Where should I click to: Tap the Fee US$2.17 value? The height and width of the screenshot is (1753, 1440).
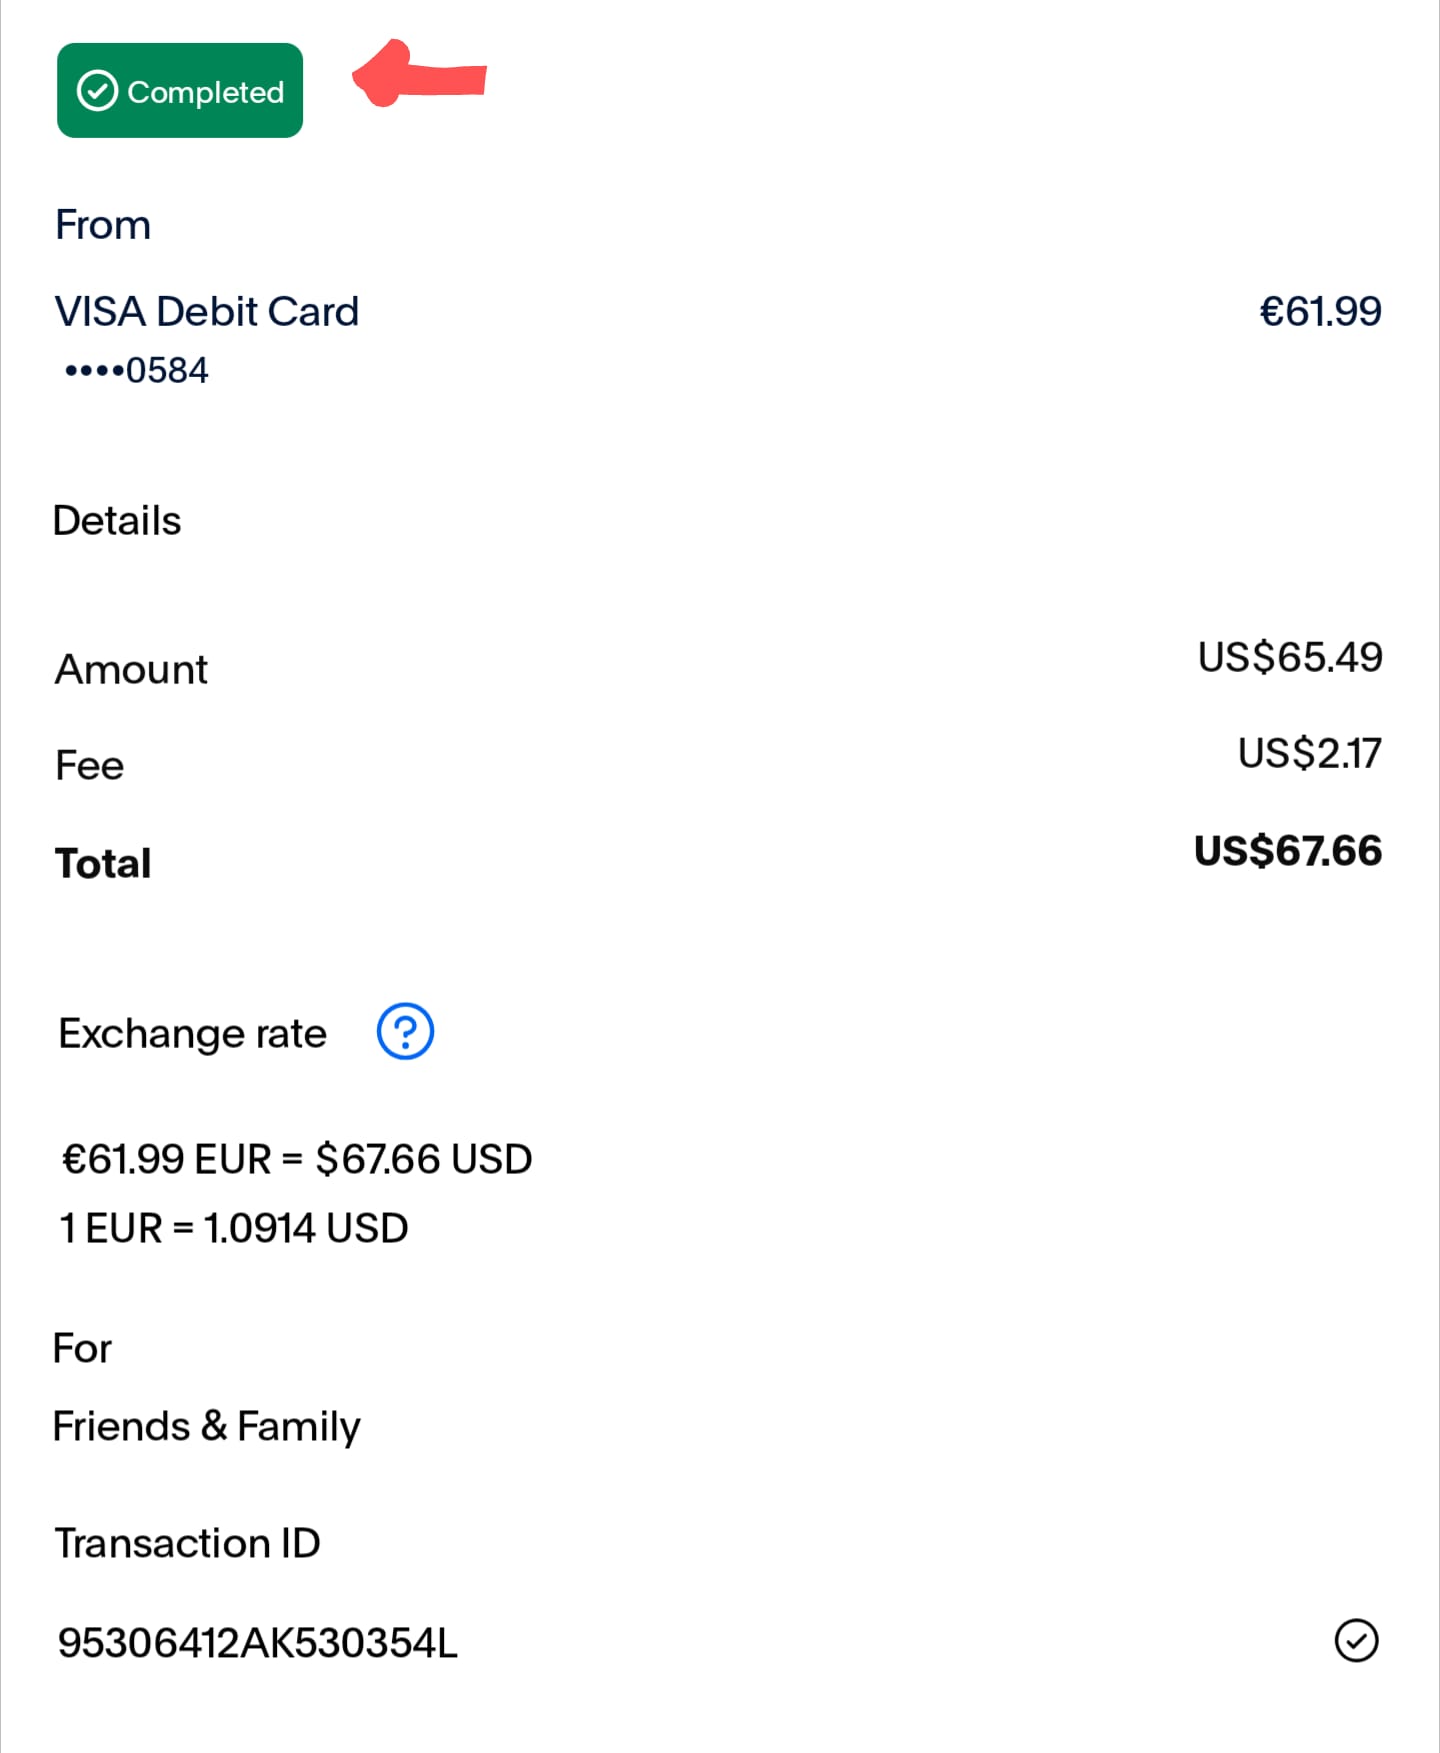click(1310, 753)
